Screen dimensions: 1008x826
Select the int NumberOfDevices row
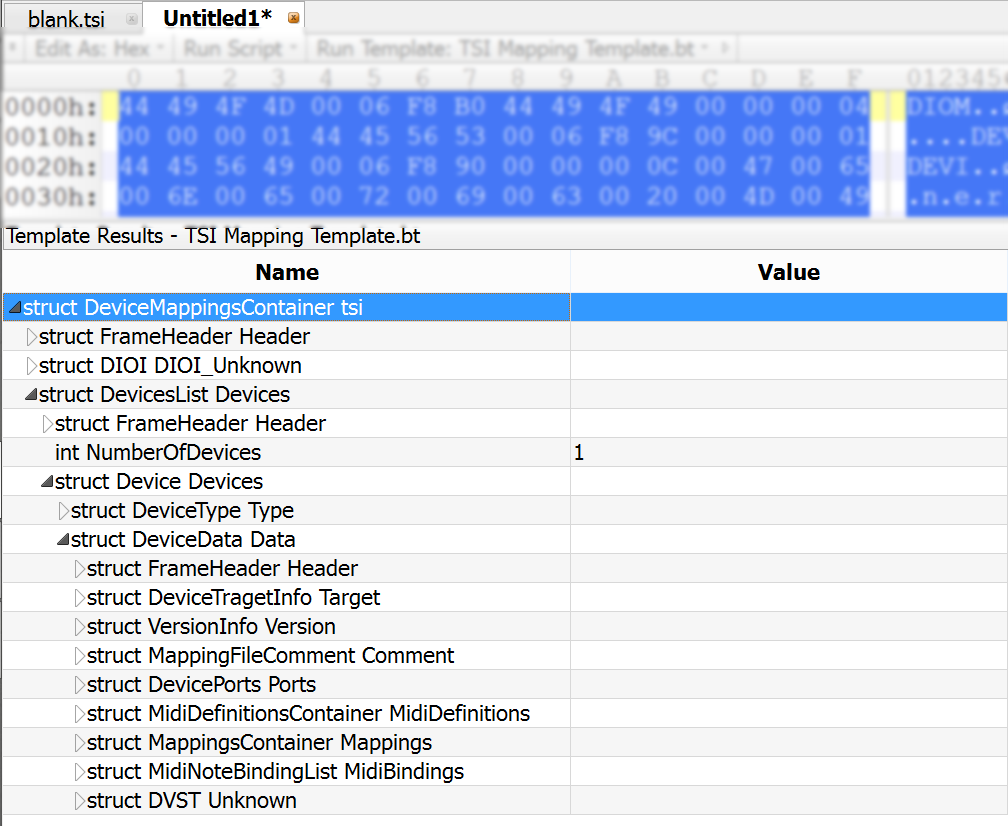click(x=158, y=453)
